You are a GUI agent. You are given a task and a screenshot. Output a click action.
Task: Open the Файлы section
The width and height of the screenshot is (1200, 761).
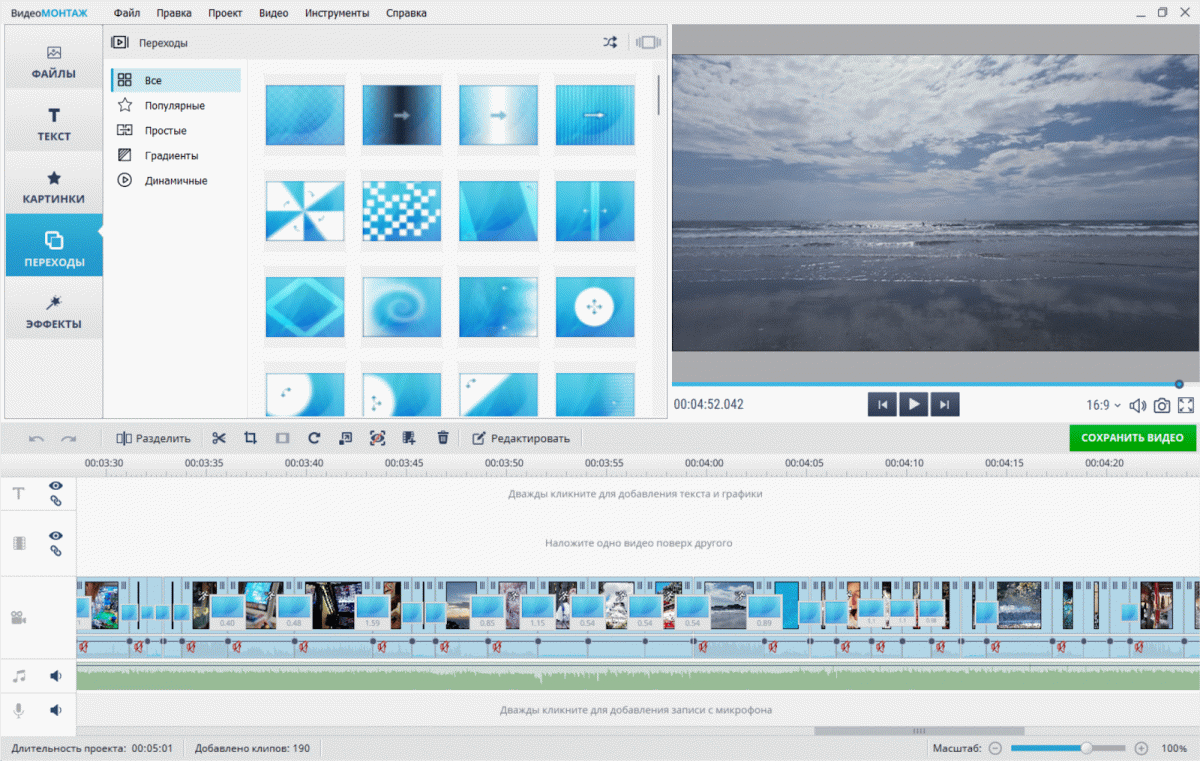(54, 61)
